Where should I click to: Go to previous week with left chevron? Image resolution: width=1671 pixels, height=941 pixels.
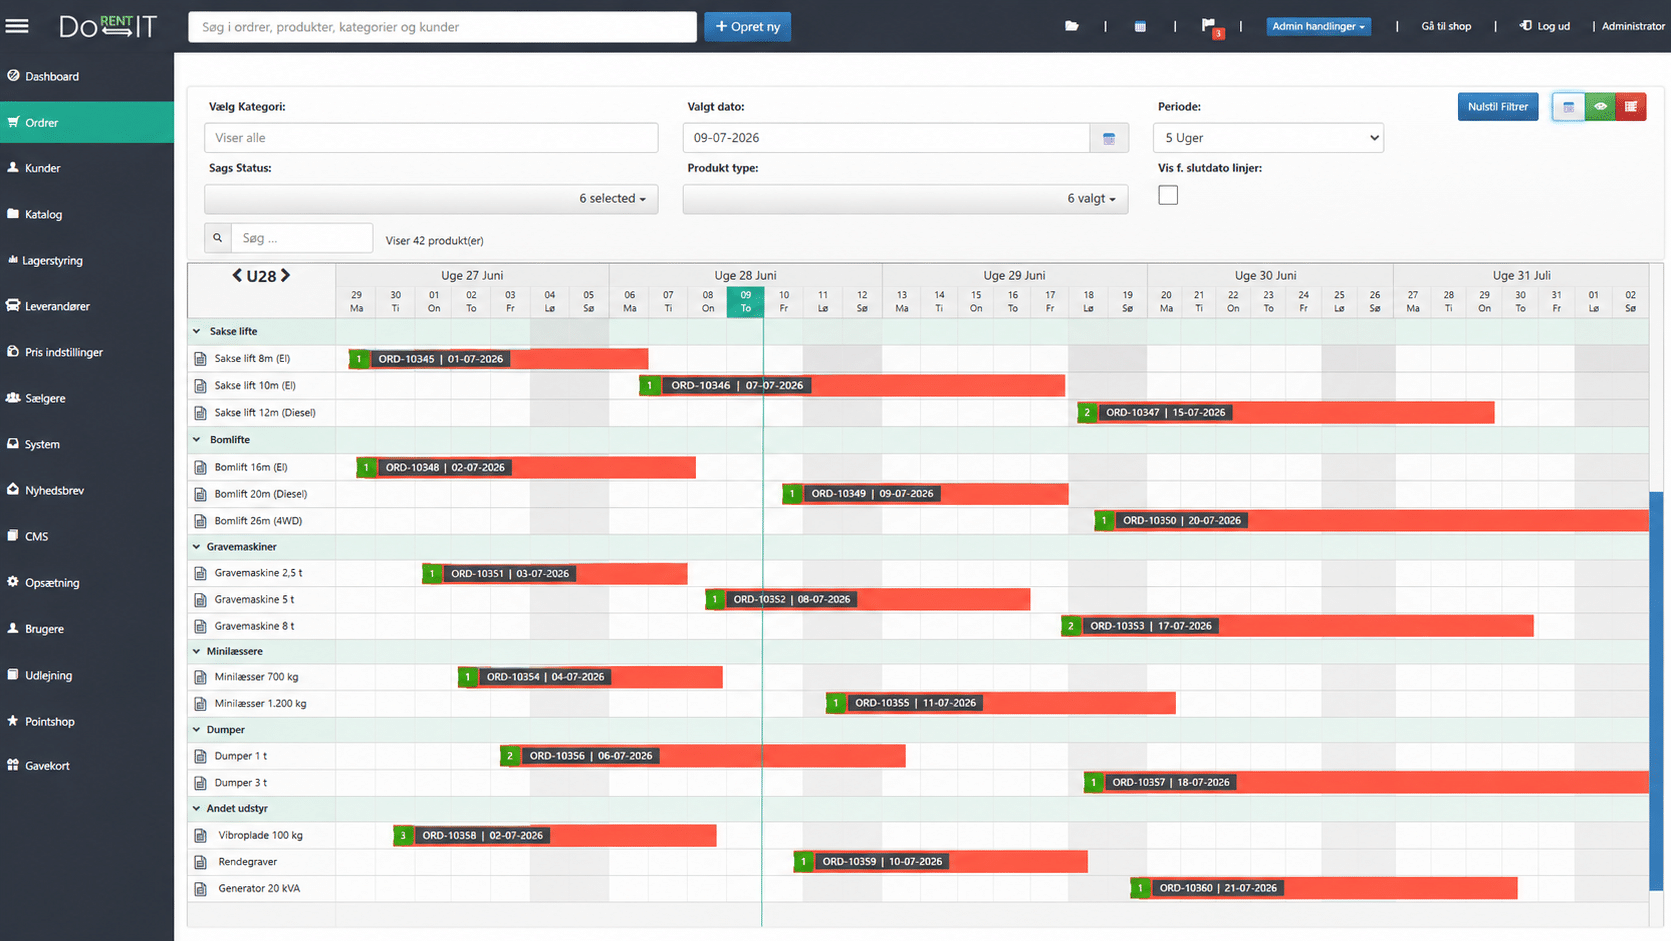(237, 275)
